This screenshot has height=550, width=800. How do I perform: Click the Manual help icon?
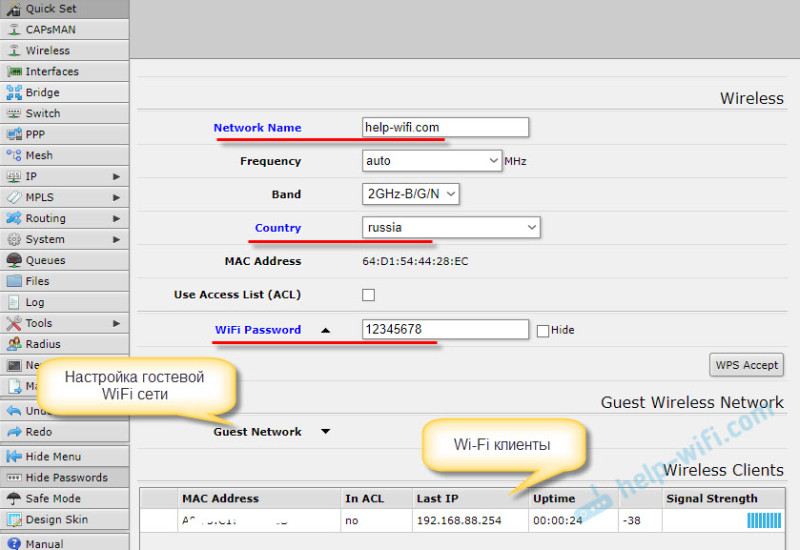pyautogui.click(x=14, y=544)
